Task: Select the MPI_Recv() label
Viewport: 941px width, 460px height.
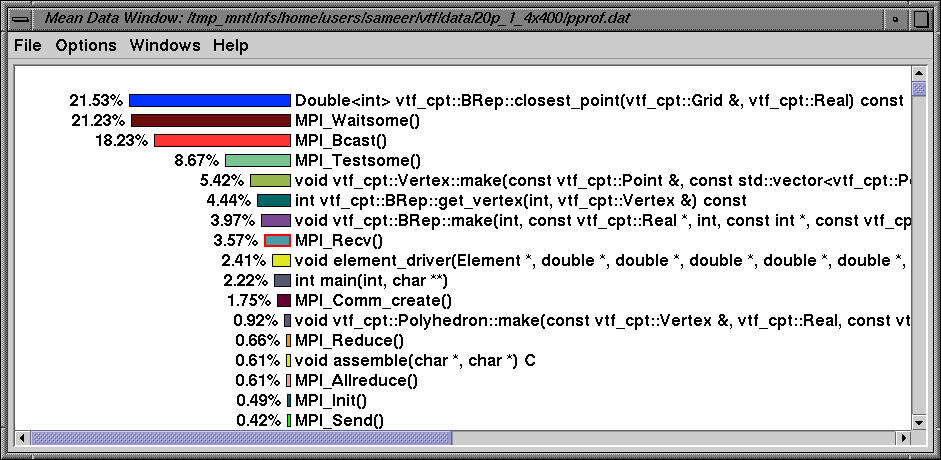Action: click(338, 241)
